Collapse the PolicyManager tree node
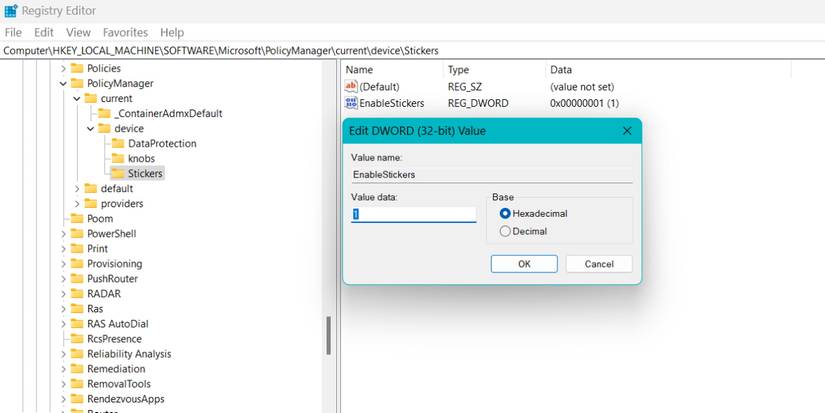Image resolution: width=825 pixels, height=413 pixels. tap(63, 83)
